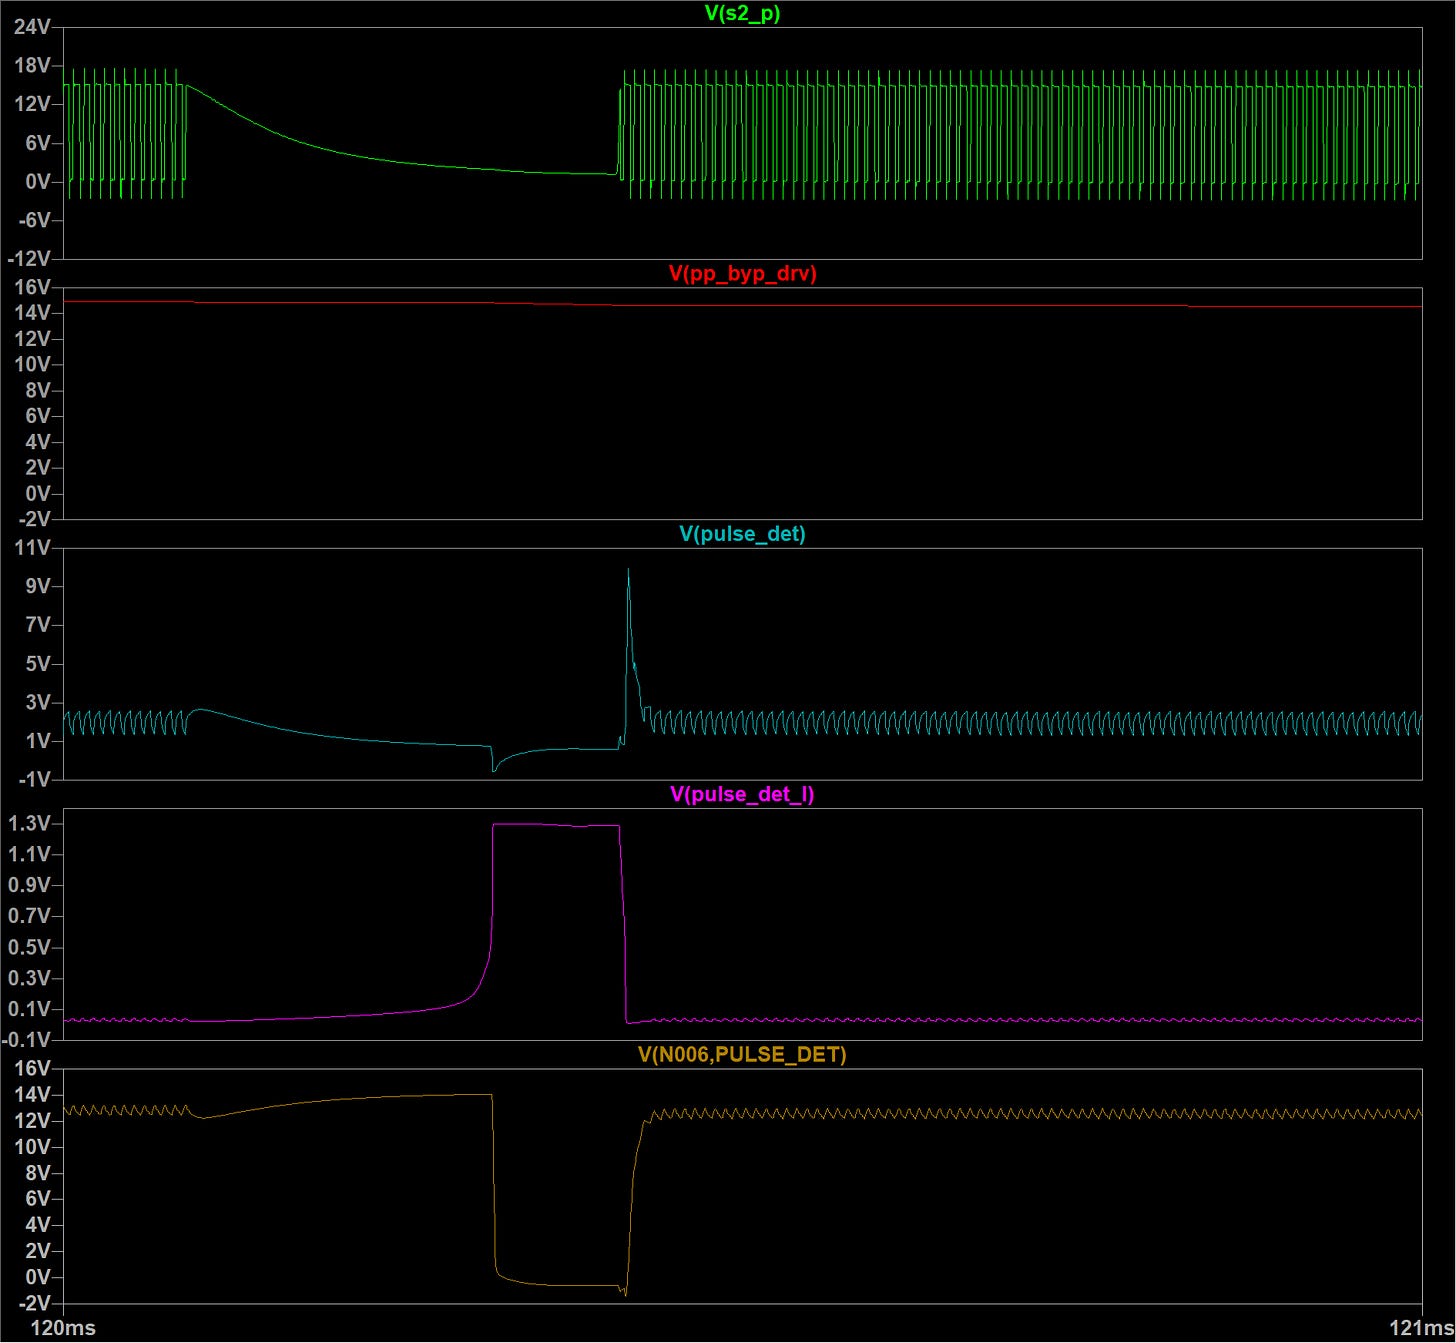This screenshot has width=1456, height=1343.
Task: Click the 1.1V label on V(pulse_det_l) axis
Action: 29,854
